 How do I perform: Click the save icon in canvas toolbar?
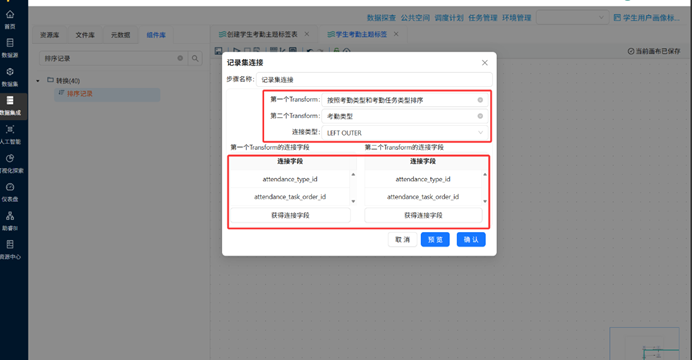point(218,51)
